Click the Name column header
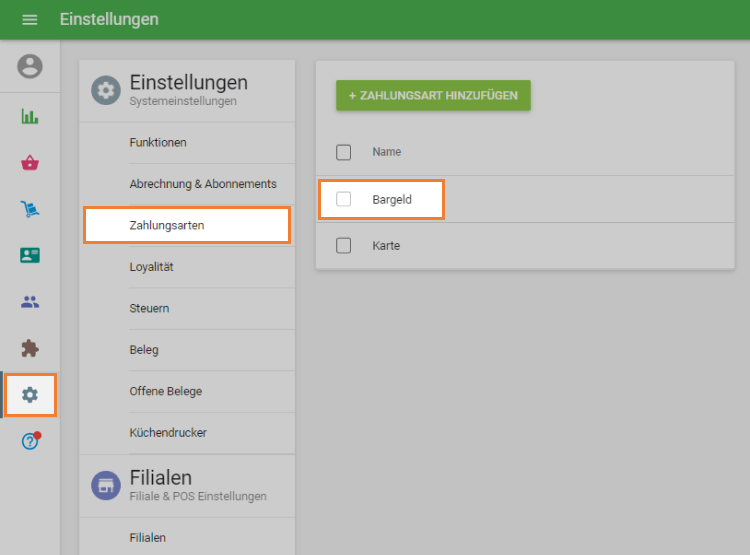750x555 pixels. [386, 152]
